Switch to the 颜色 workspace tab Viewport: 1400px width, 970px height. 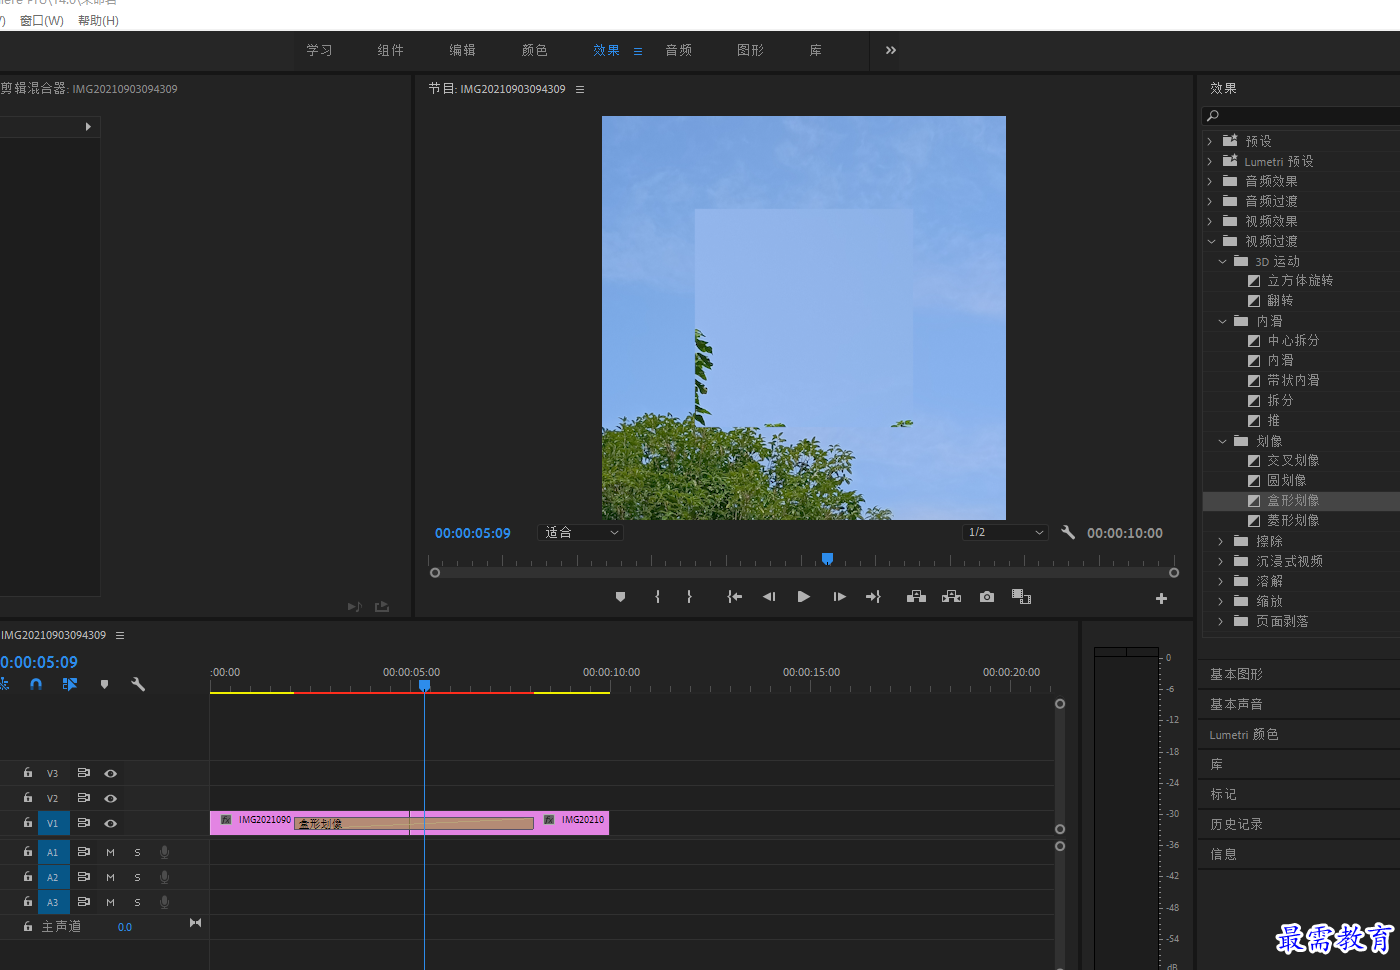(534, 50)
